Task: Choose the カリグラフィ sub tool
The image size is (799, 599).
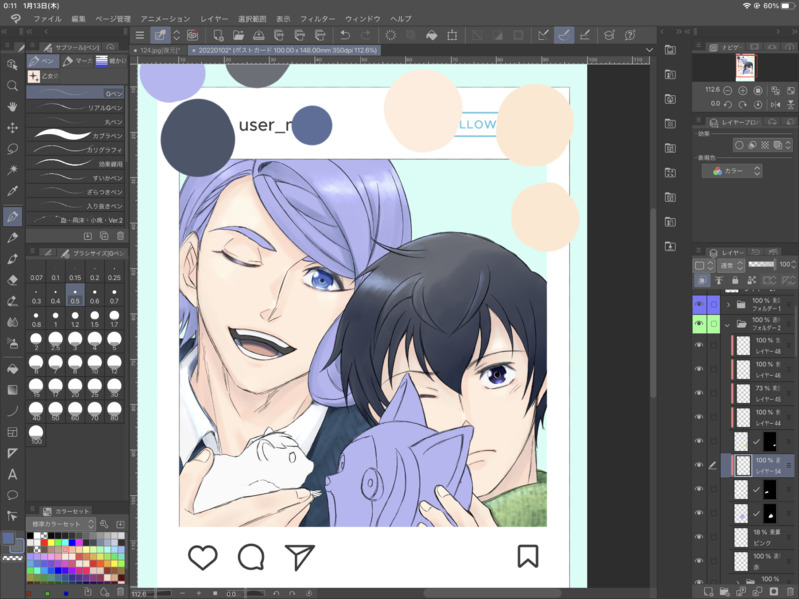Action: pyautogui.click(x=75, y=149)
